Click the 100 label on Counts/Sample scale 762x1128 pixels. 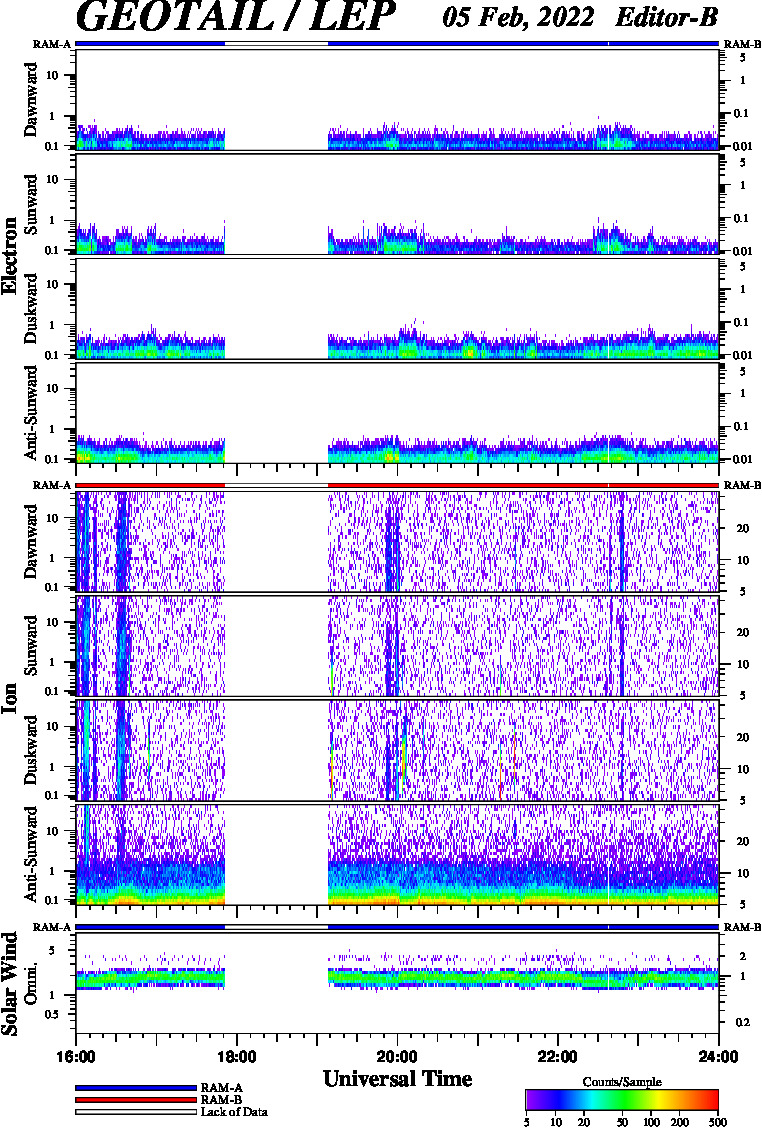[x=651, y=1122]
